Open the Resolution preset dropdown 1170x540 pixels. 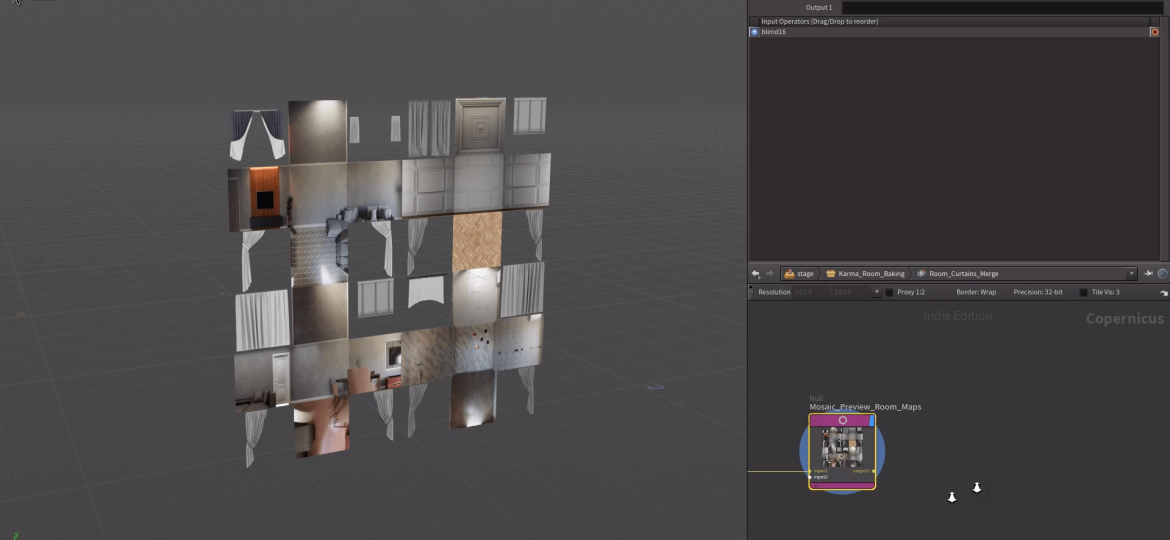[877, 292]
